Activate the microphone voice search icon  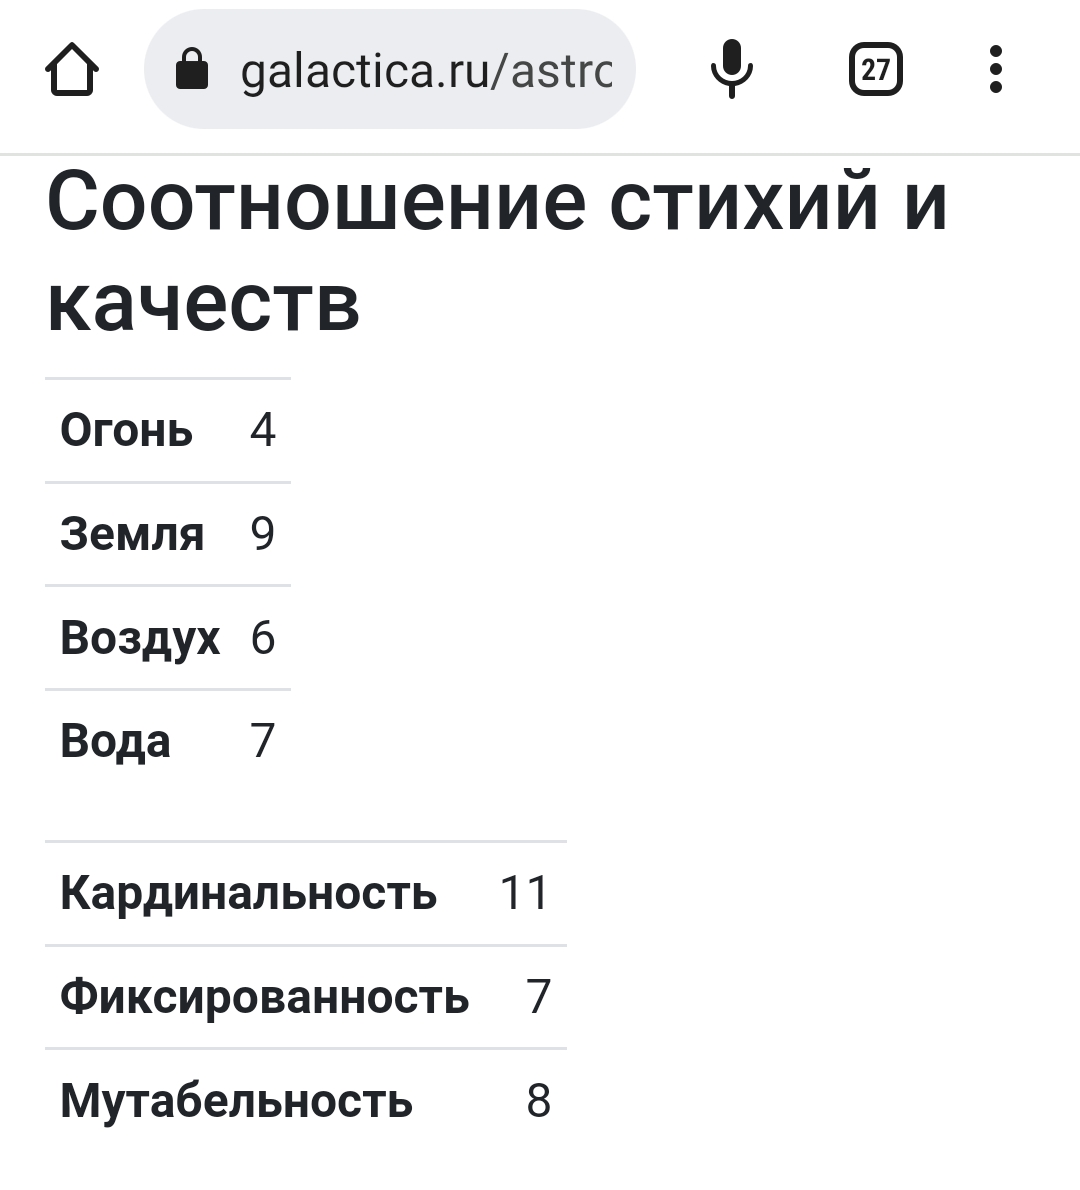[x=732, y=69]
